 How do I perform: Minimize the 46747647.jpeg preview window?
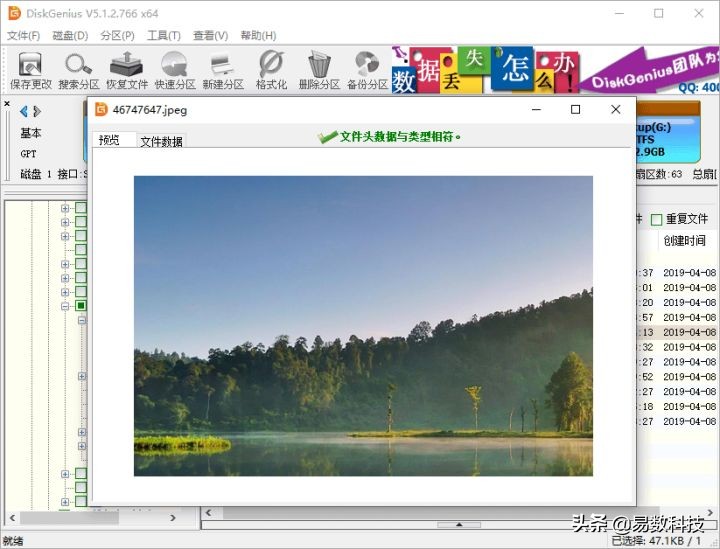(x=536, y=109)
